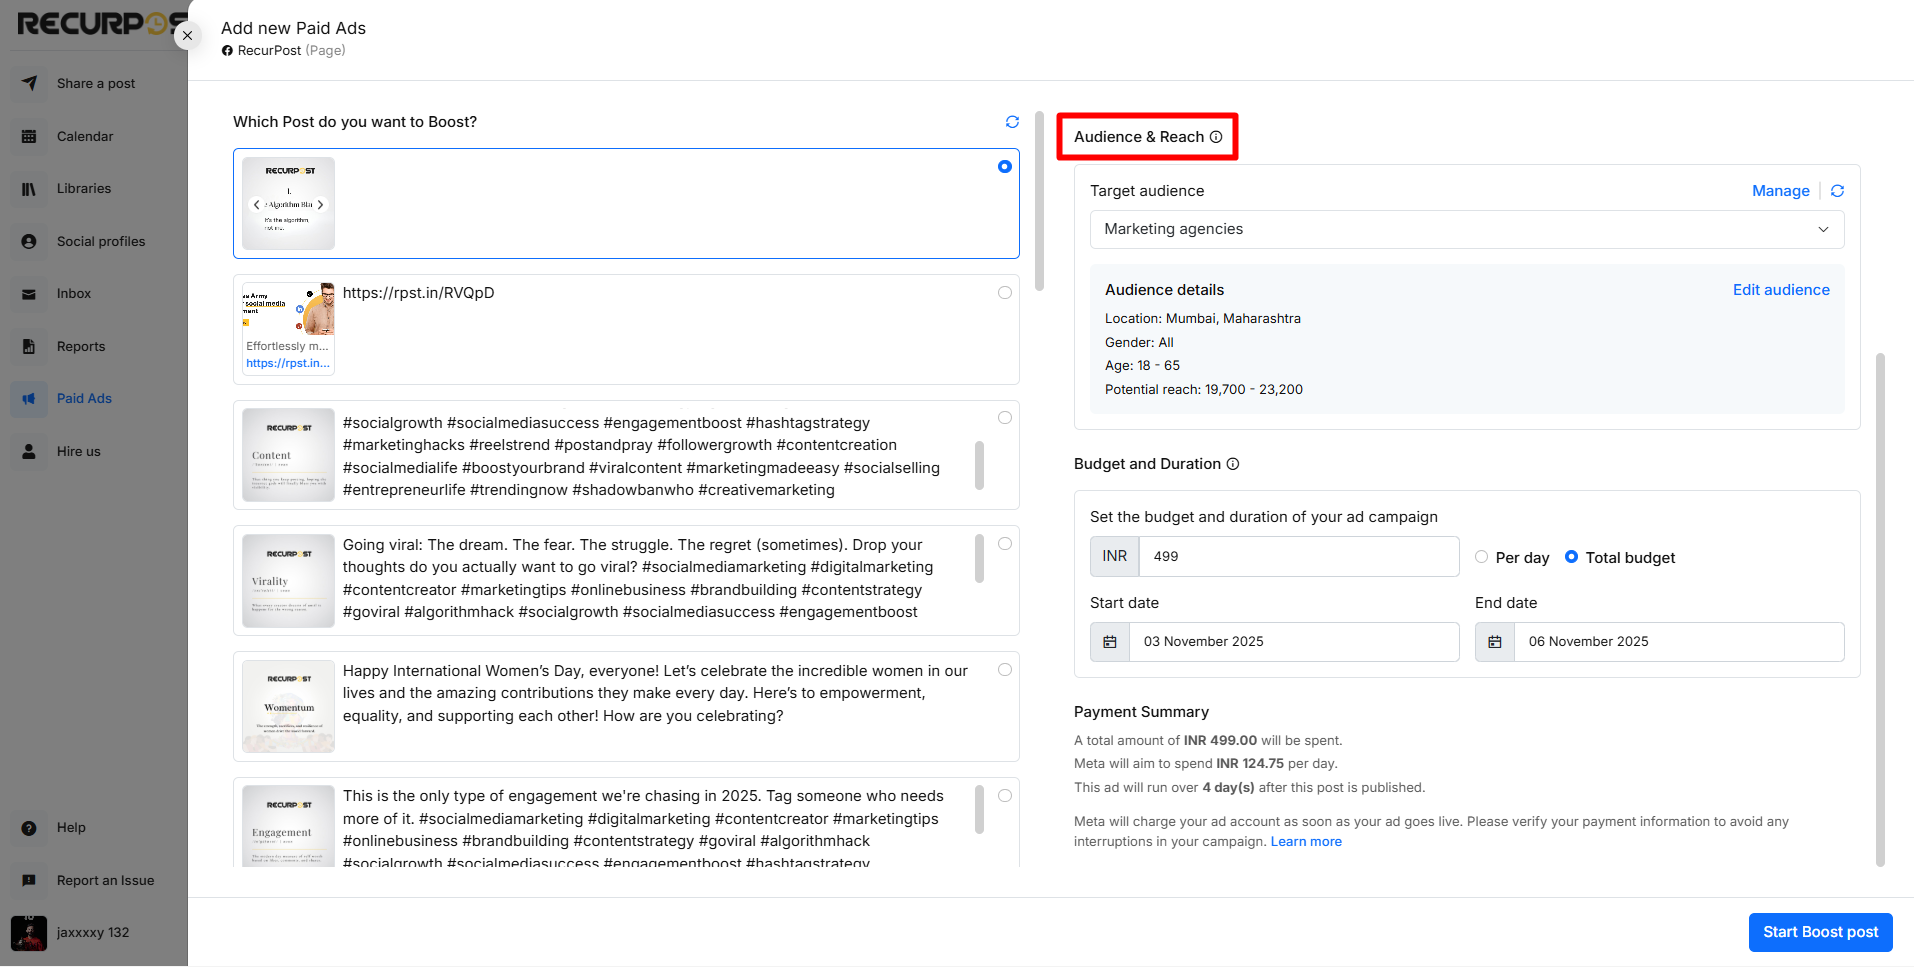The width and height of the screenshot is (1914, 967).
Task: Click next arrow on first post thumbnail
Action: [x=320, y=205]
